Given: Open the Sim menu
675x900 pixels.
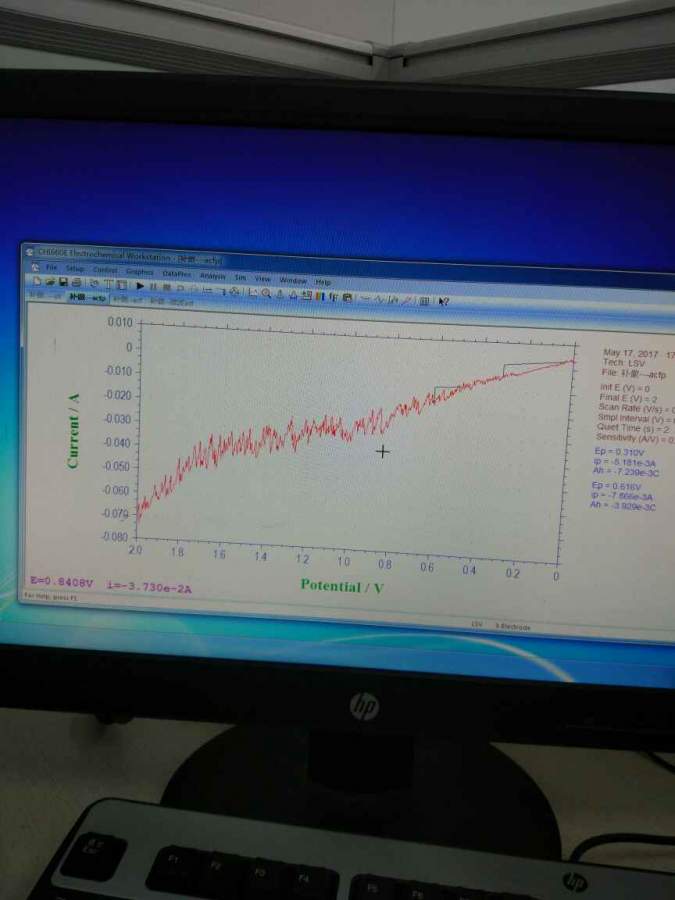Looking at the screenshot, I should [x=240, y=278].
